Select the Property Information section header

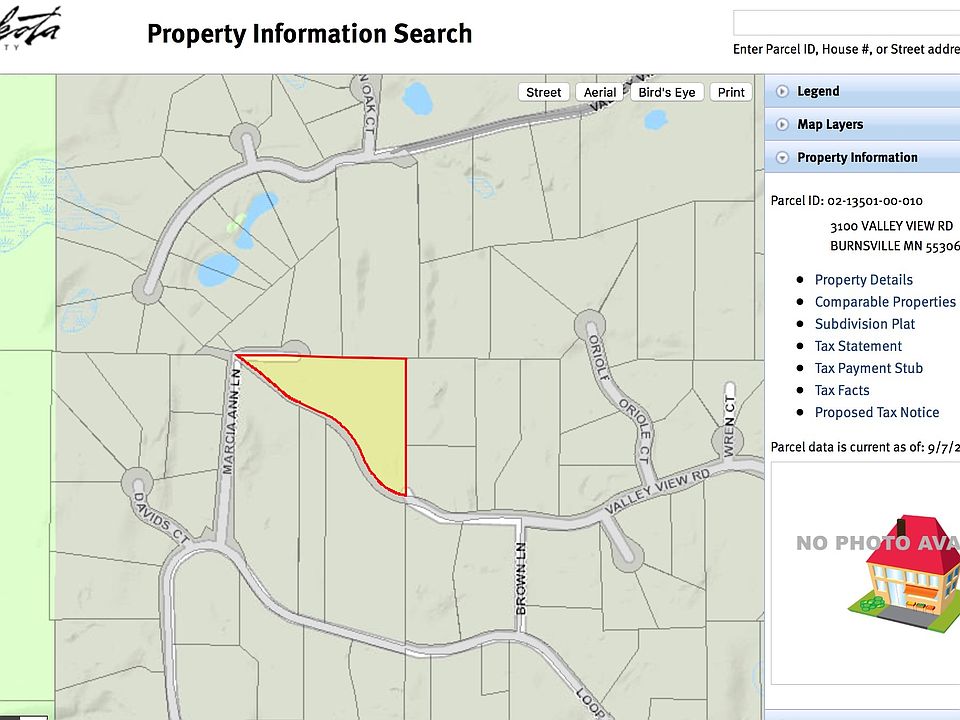pyautogui.click(x=862, y=157)
